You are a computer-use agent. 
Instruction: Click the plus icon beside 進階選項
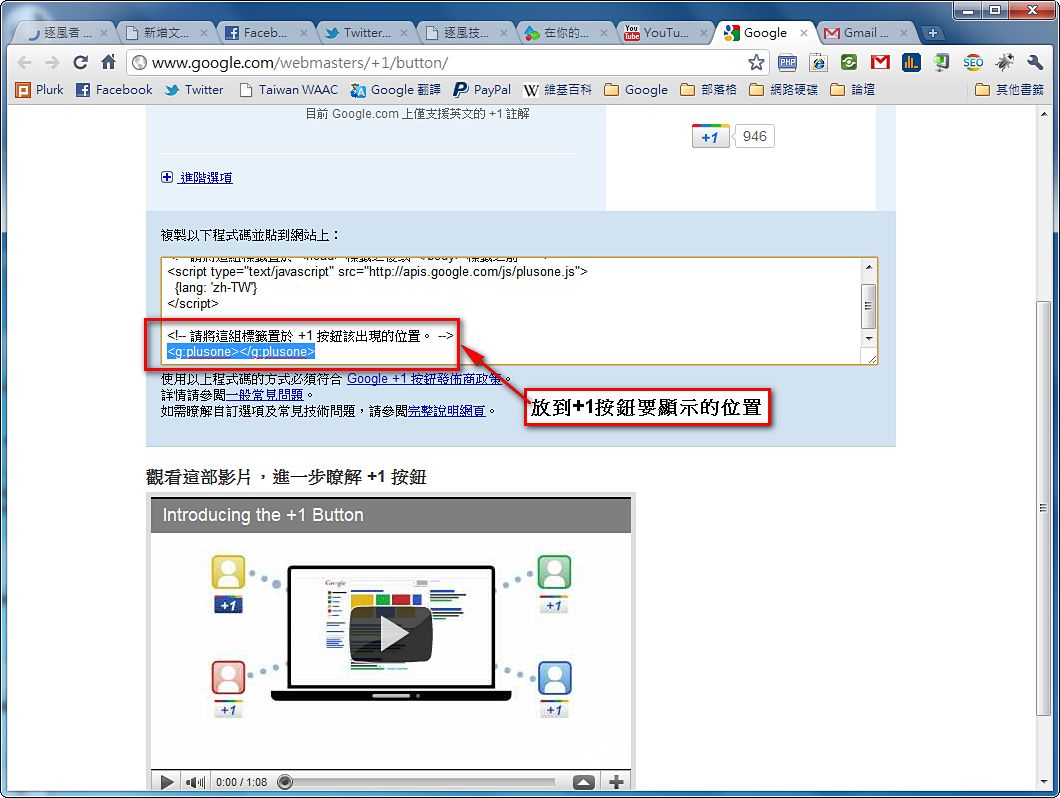click(167, 177)
